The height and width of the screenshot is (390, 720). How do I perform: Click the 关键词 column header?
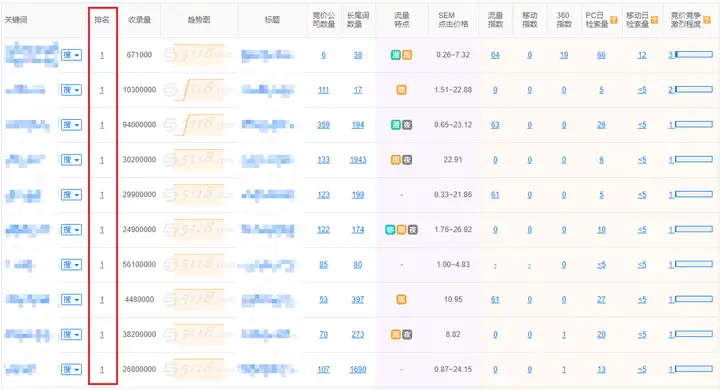[x=16, y=20]
